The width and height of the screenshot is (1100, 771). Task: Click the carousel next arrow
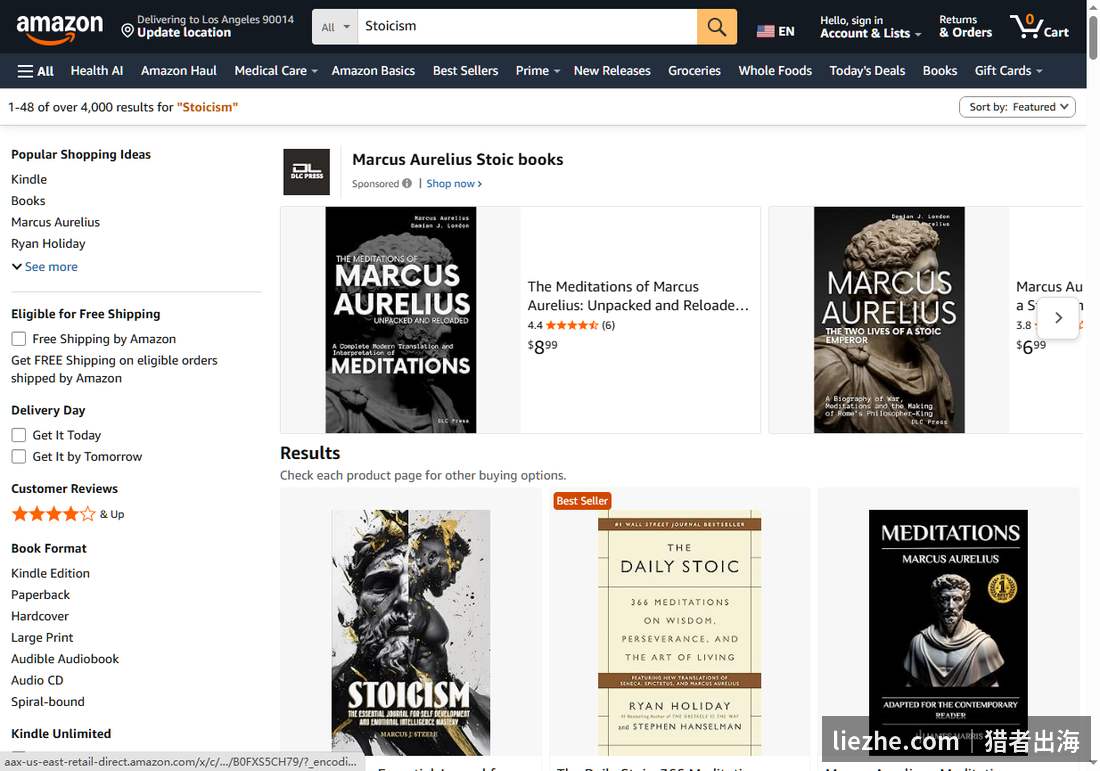coord(1058,318)
